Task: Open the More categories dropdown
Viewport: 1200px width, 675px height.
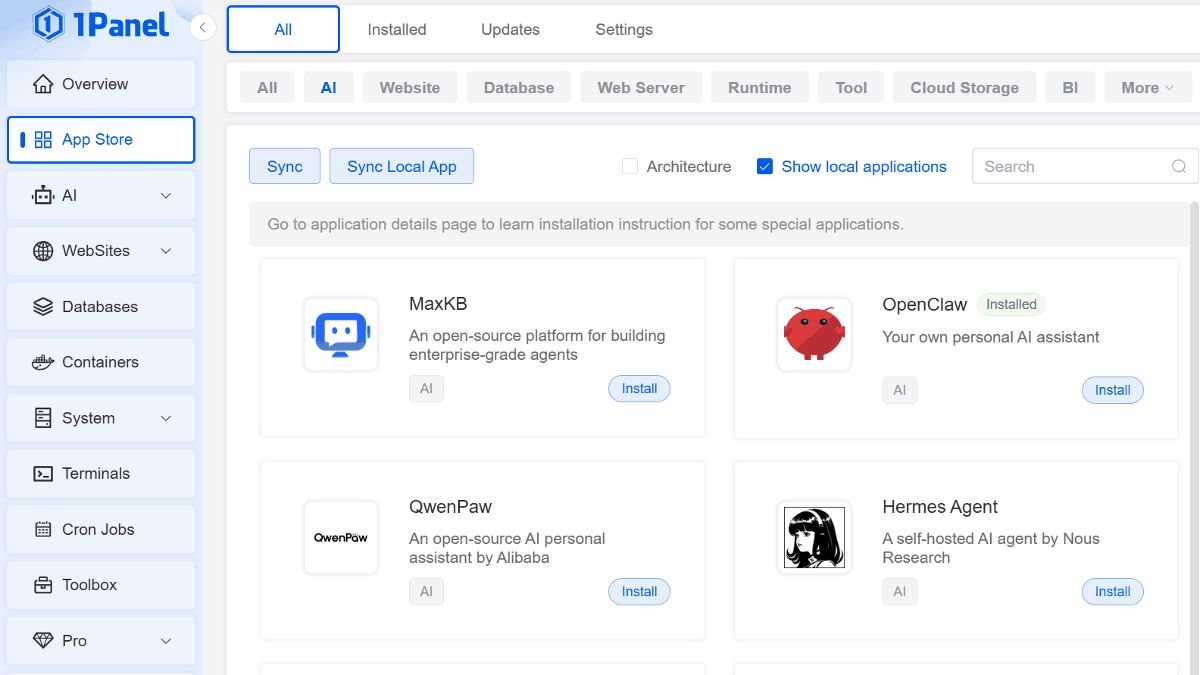Action: (1148, 88)
